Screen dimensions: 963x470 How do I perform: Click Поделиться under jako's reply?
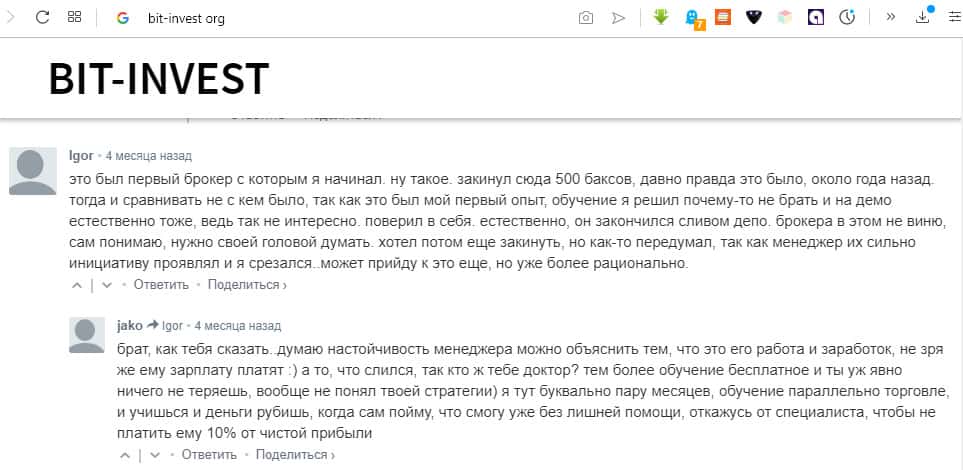(x=295, y=455)
